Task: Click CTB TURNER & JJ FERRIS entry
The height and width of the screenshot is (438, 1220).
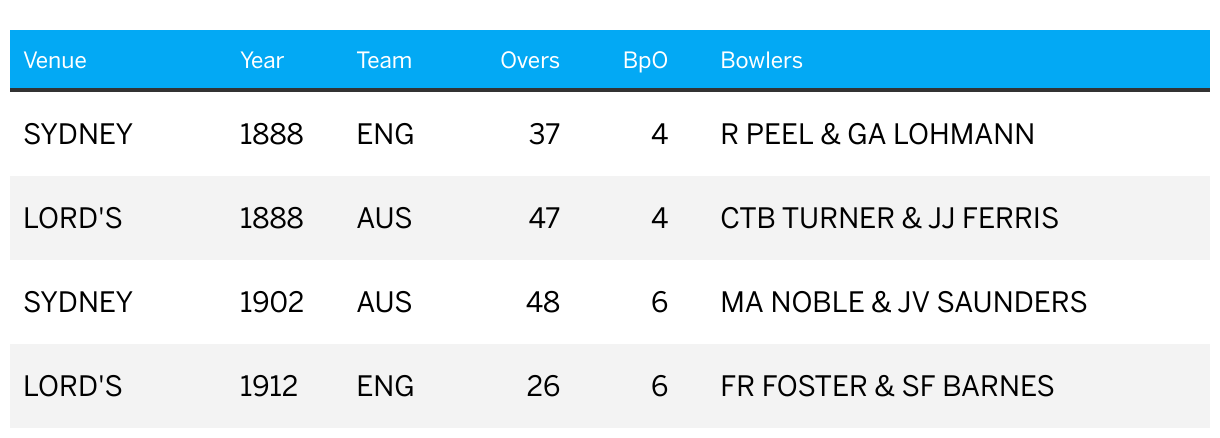Action: (889, 218)
